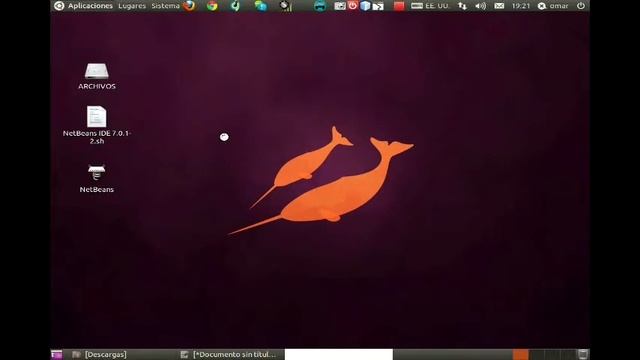Open the power session menu icon
Viewport: 640px width, 360px height.
coord(581,6)
